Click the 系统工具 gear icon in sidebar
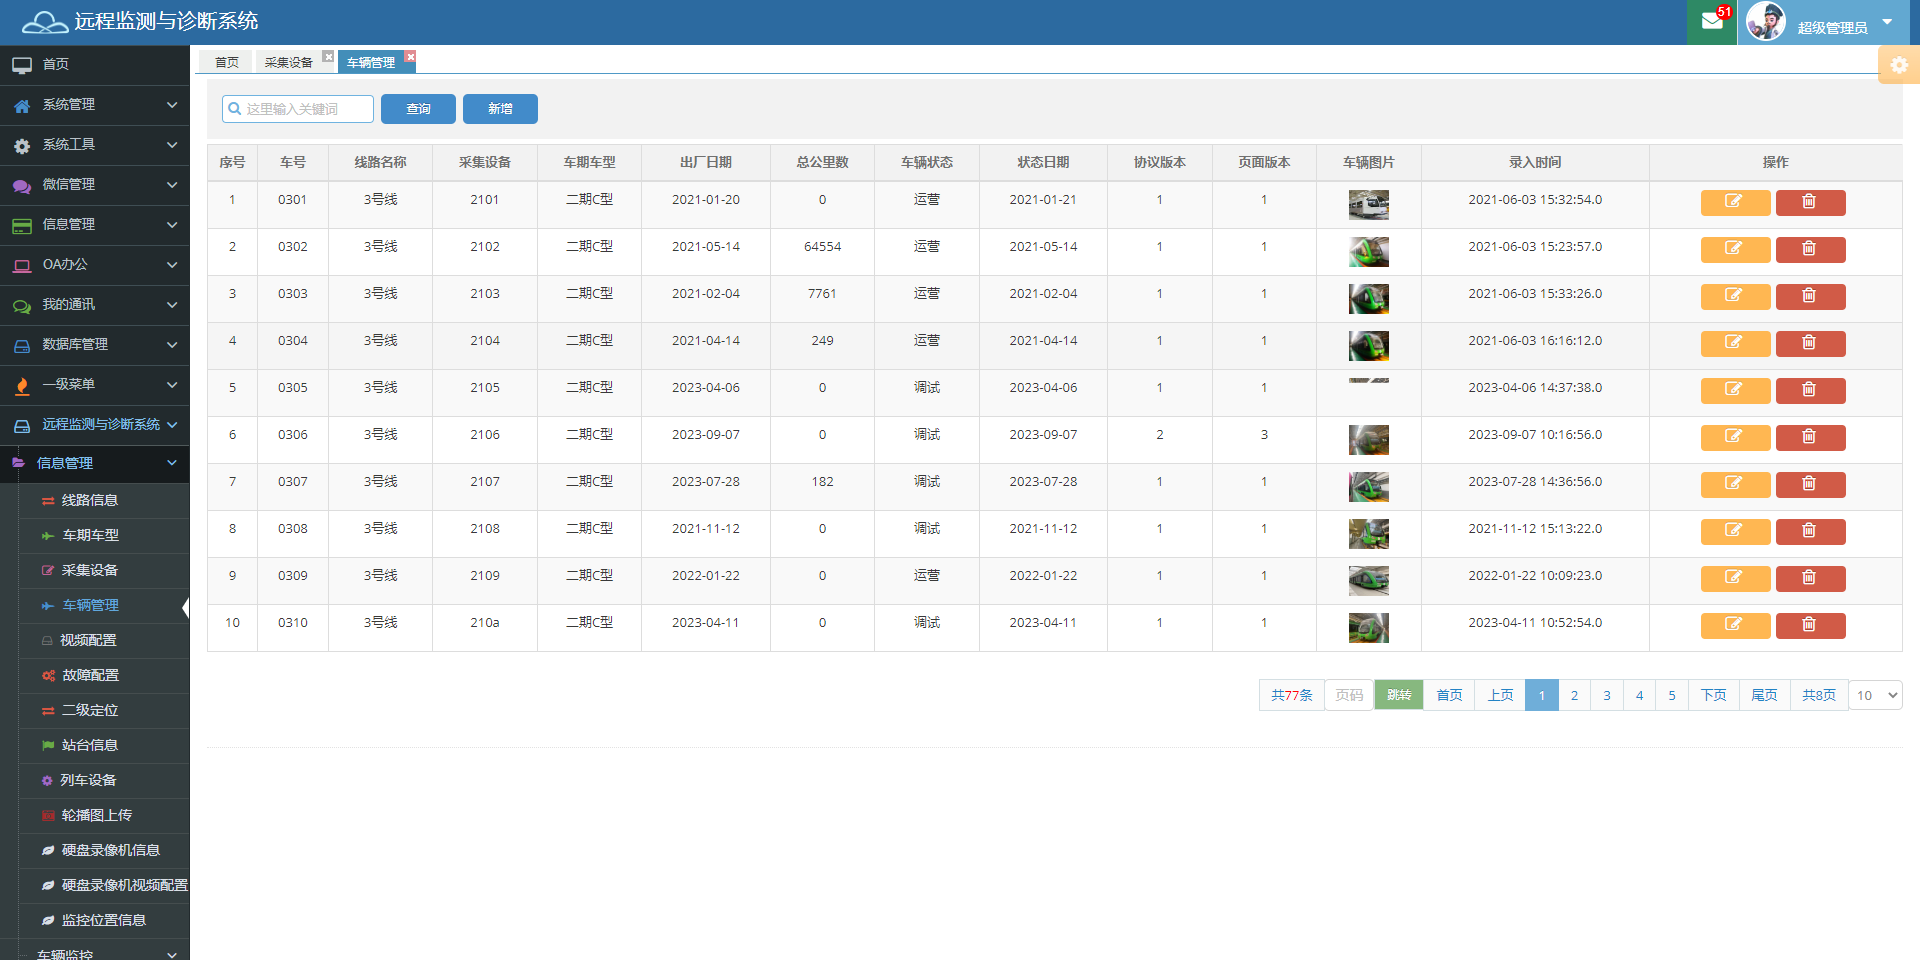Viewport: 1920px width, 960px height. (22, 145)
